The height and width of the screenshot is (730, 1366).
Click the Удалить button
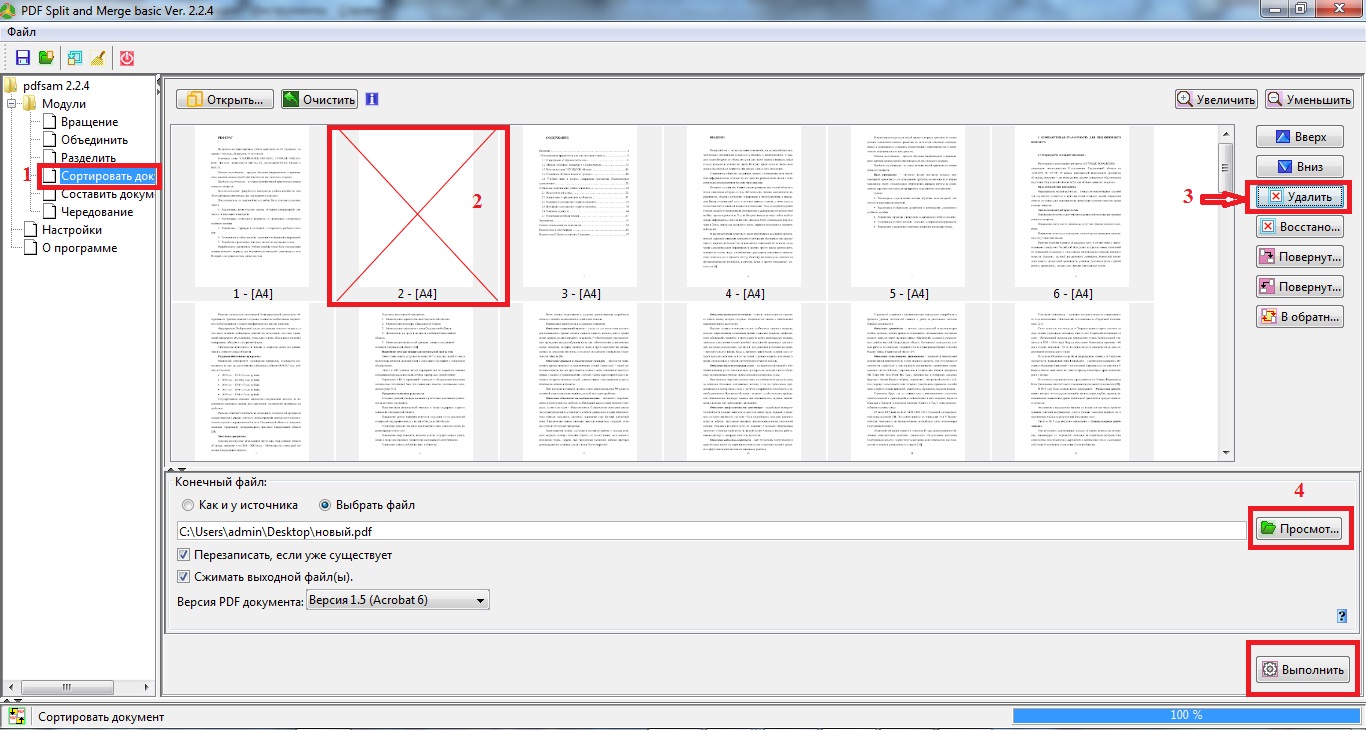tap(1299, 197)
